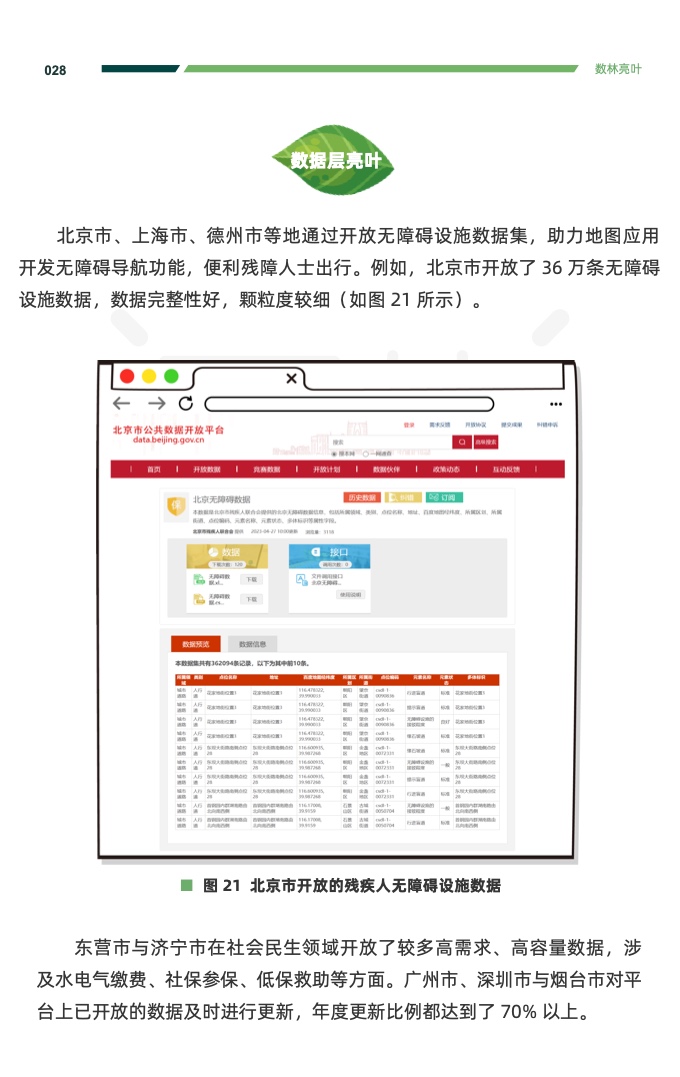The width and height of the screenshot is (680, 1077).
Task: Click the green 订阅 button
Action: [x=444, y=497]
